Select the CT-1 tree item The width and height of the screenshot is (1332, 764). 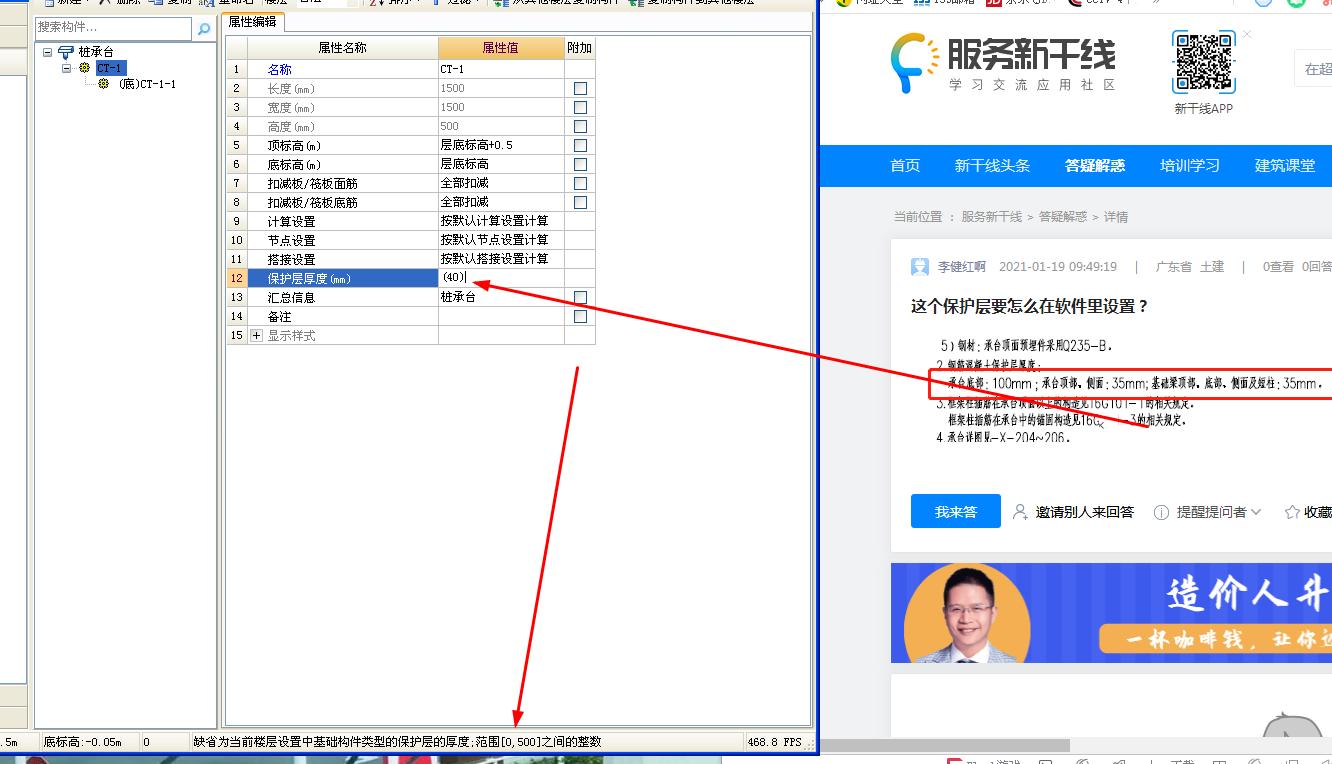[x=111, y=68]
